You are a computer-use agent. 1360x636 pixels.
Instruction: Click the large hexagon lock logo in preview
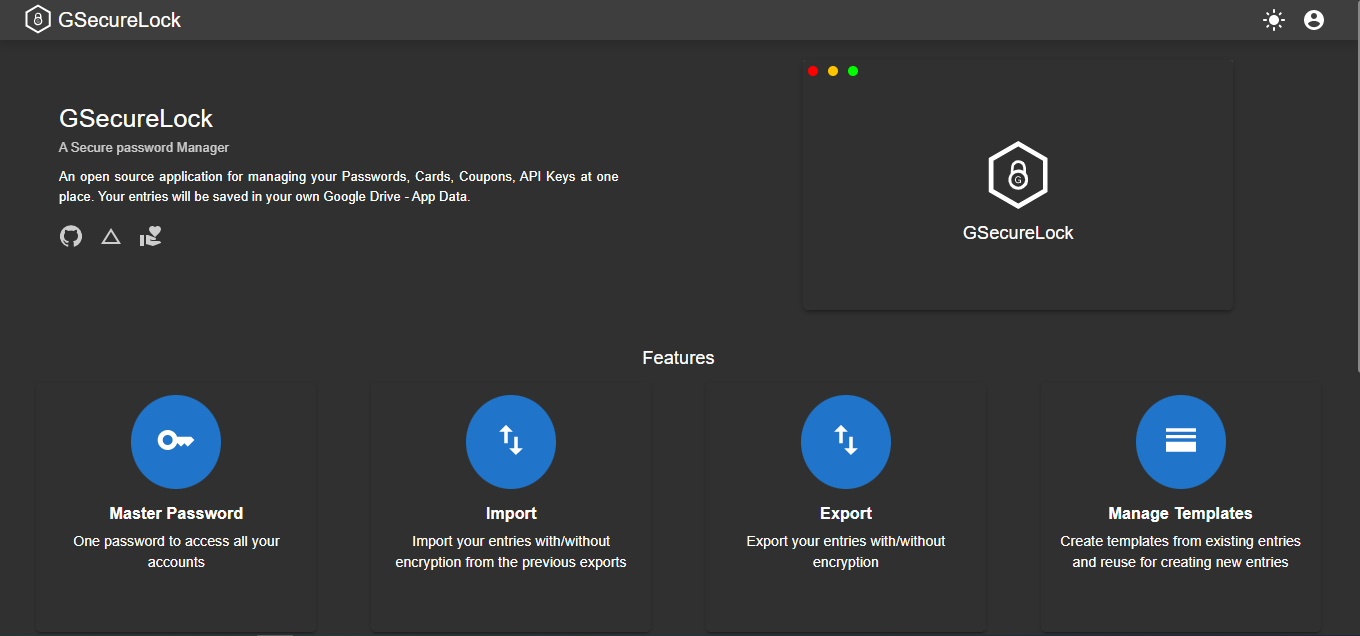point(1018,175)
